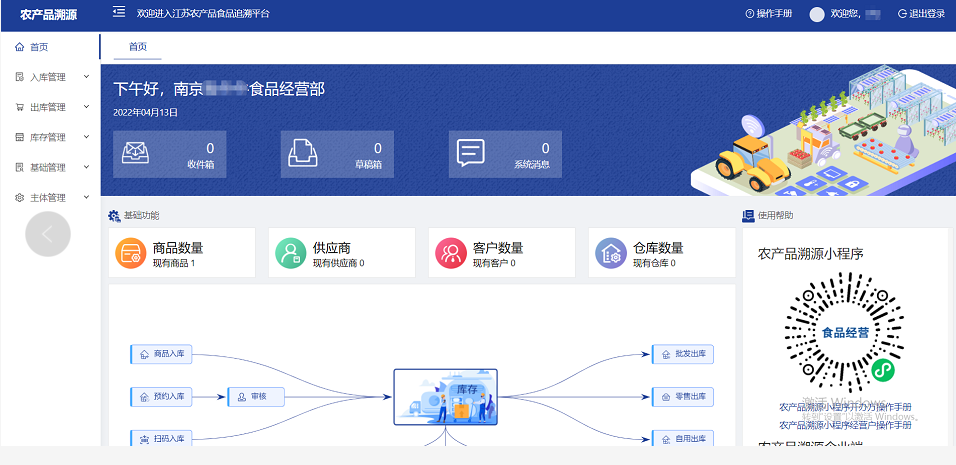Click the user avatar icon
The image size is (956, 465).
click(817, 14)
